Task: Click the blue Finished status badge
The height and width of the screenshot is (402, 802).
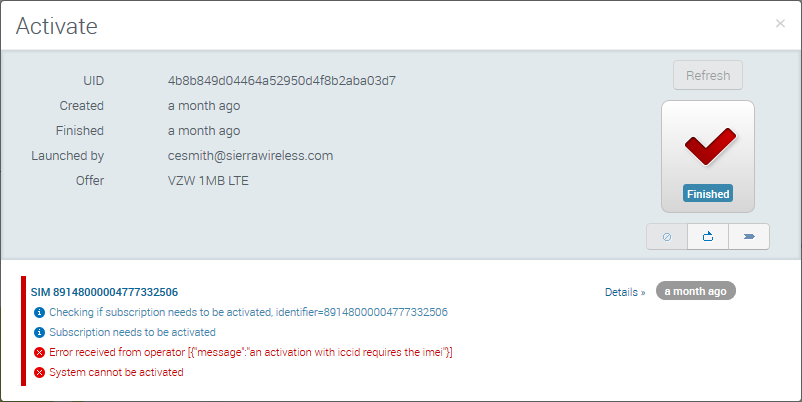Action: point(708,193)
